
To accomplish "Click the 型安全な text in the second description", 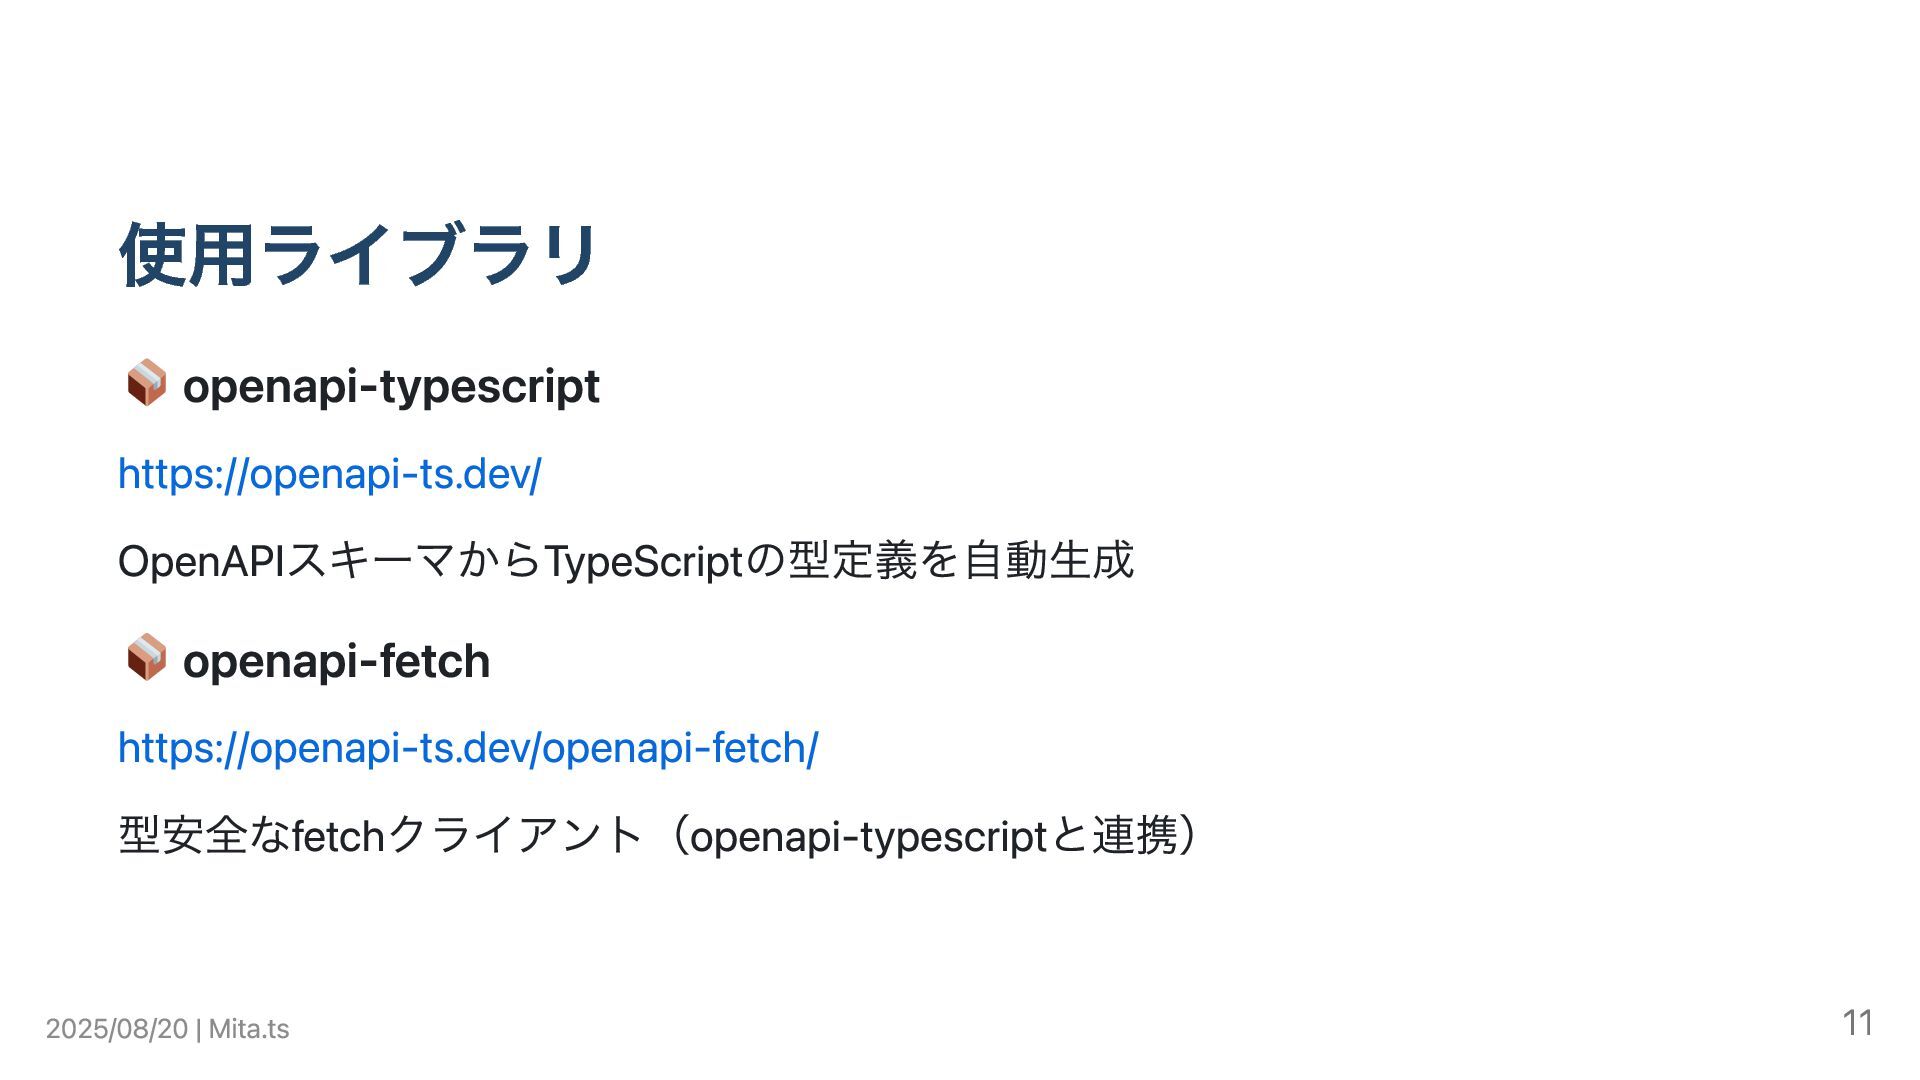I will [x=204, y=834].
